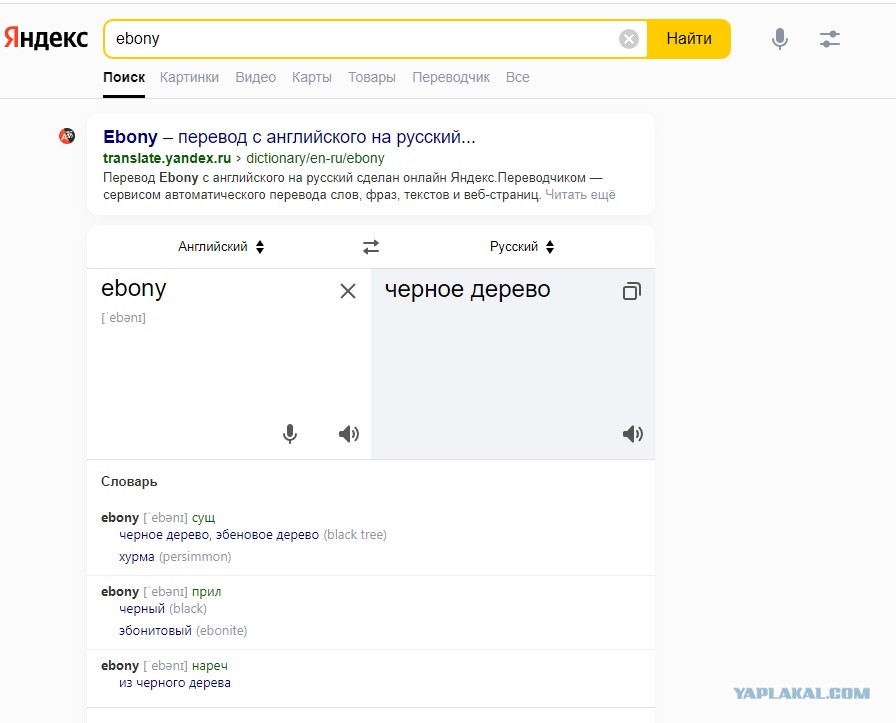Open dictionary entry черное дерево
Image resolution: width=896 pixels, height=723 pixels.
pyautogui.click(x=164, y=535)
